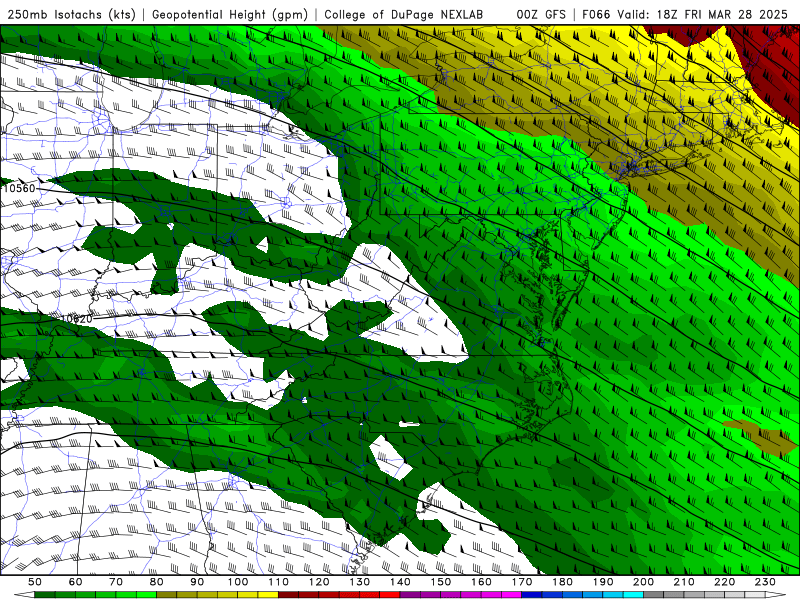This screenshot has width=800, height=600.
Task: Click the 110 label on the color bar
Action: pos(279,582)
